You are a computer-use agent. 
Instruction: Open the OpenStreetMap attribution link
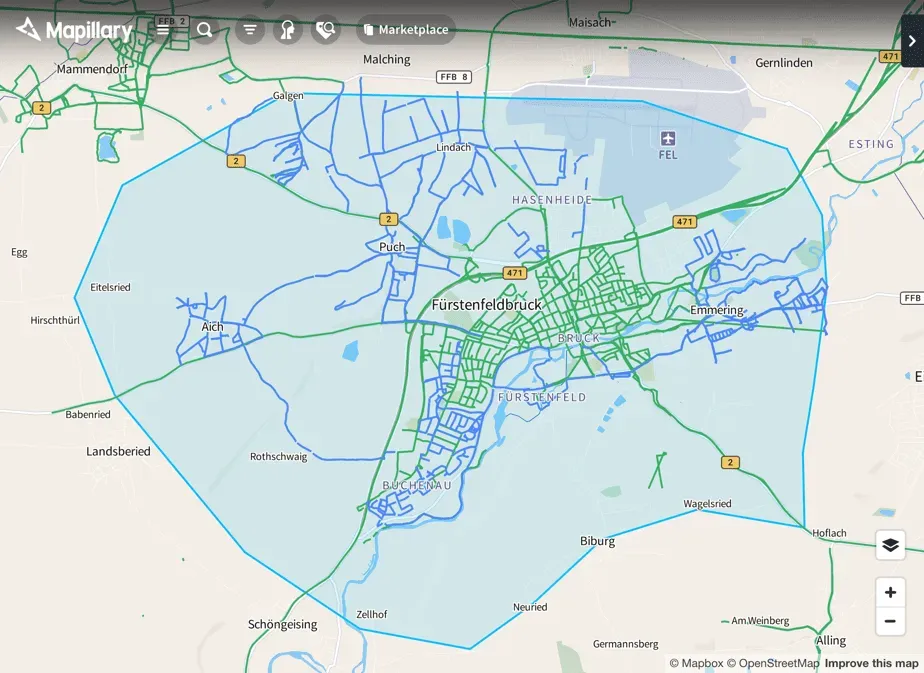pyautogui.click(x=773, y=664)
